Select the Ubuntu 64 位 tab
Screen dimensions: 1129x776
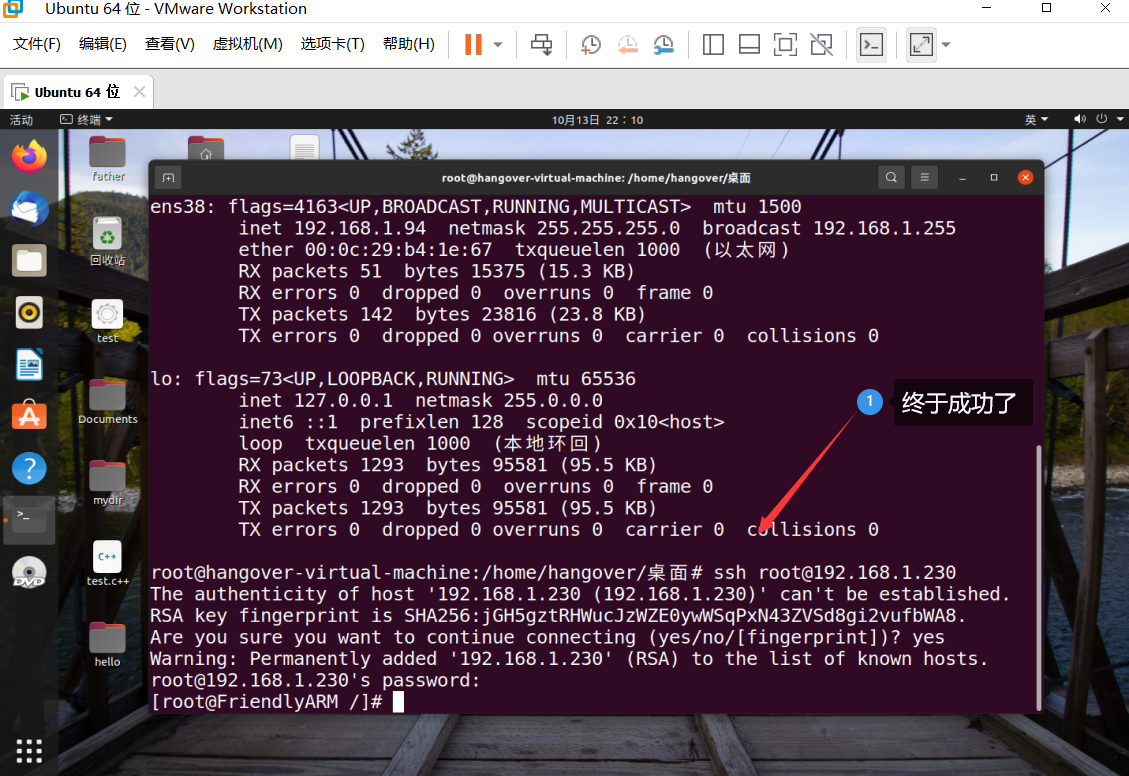tap(70, 90)
